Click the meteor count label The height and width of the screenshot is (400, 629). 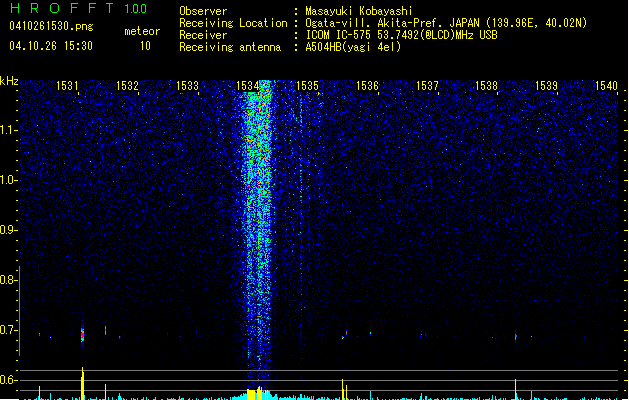[x=142, y=31]
